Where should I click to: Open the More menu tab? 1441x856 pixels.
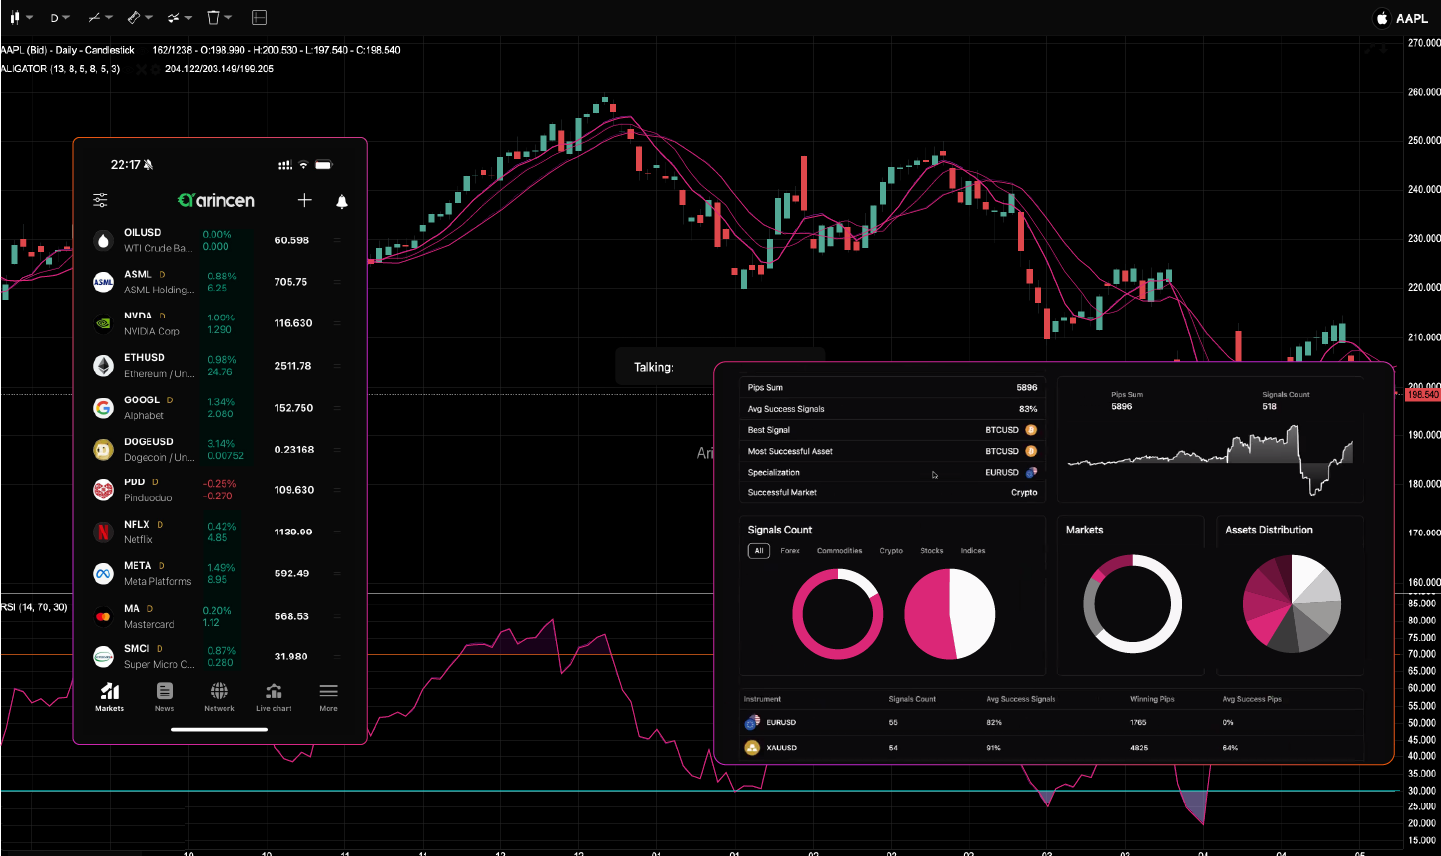(328, 697)
